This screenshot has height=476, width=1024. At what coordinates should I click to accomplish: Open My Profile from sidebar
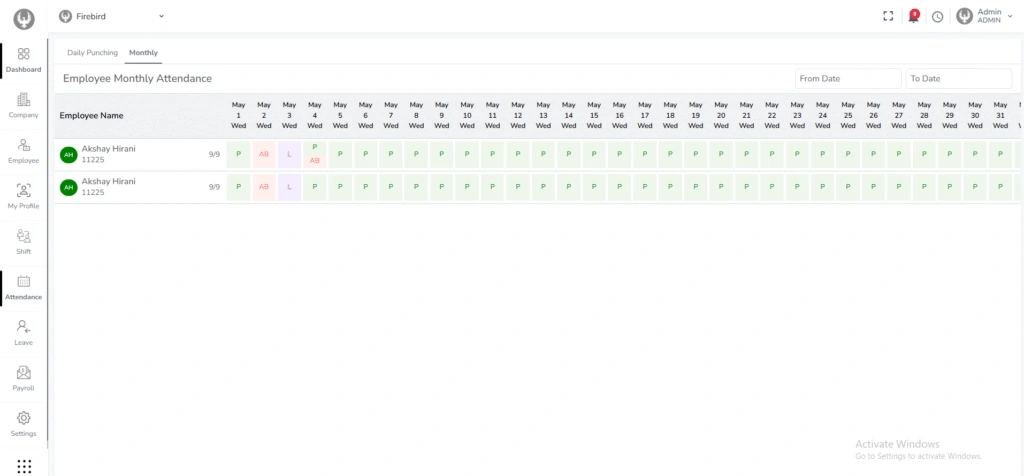[x=24, y=195]
